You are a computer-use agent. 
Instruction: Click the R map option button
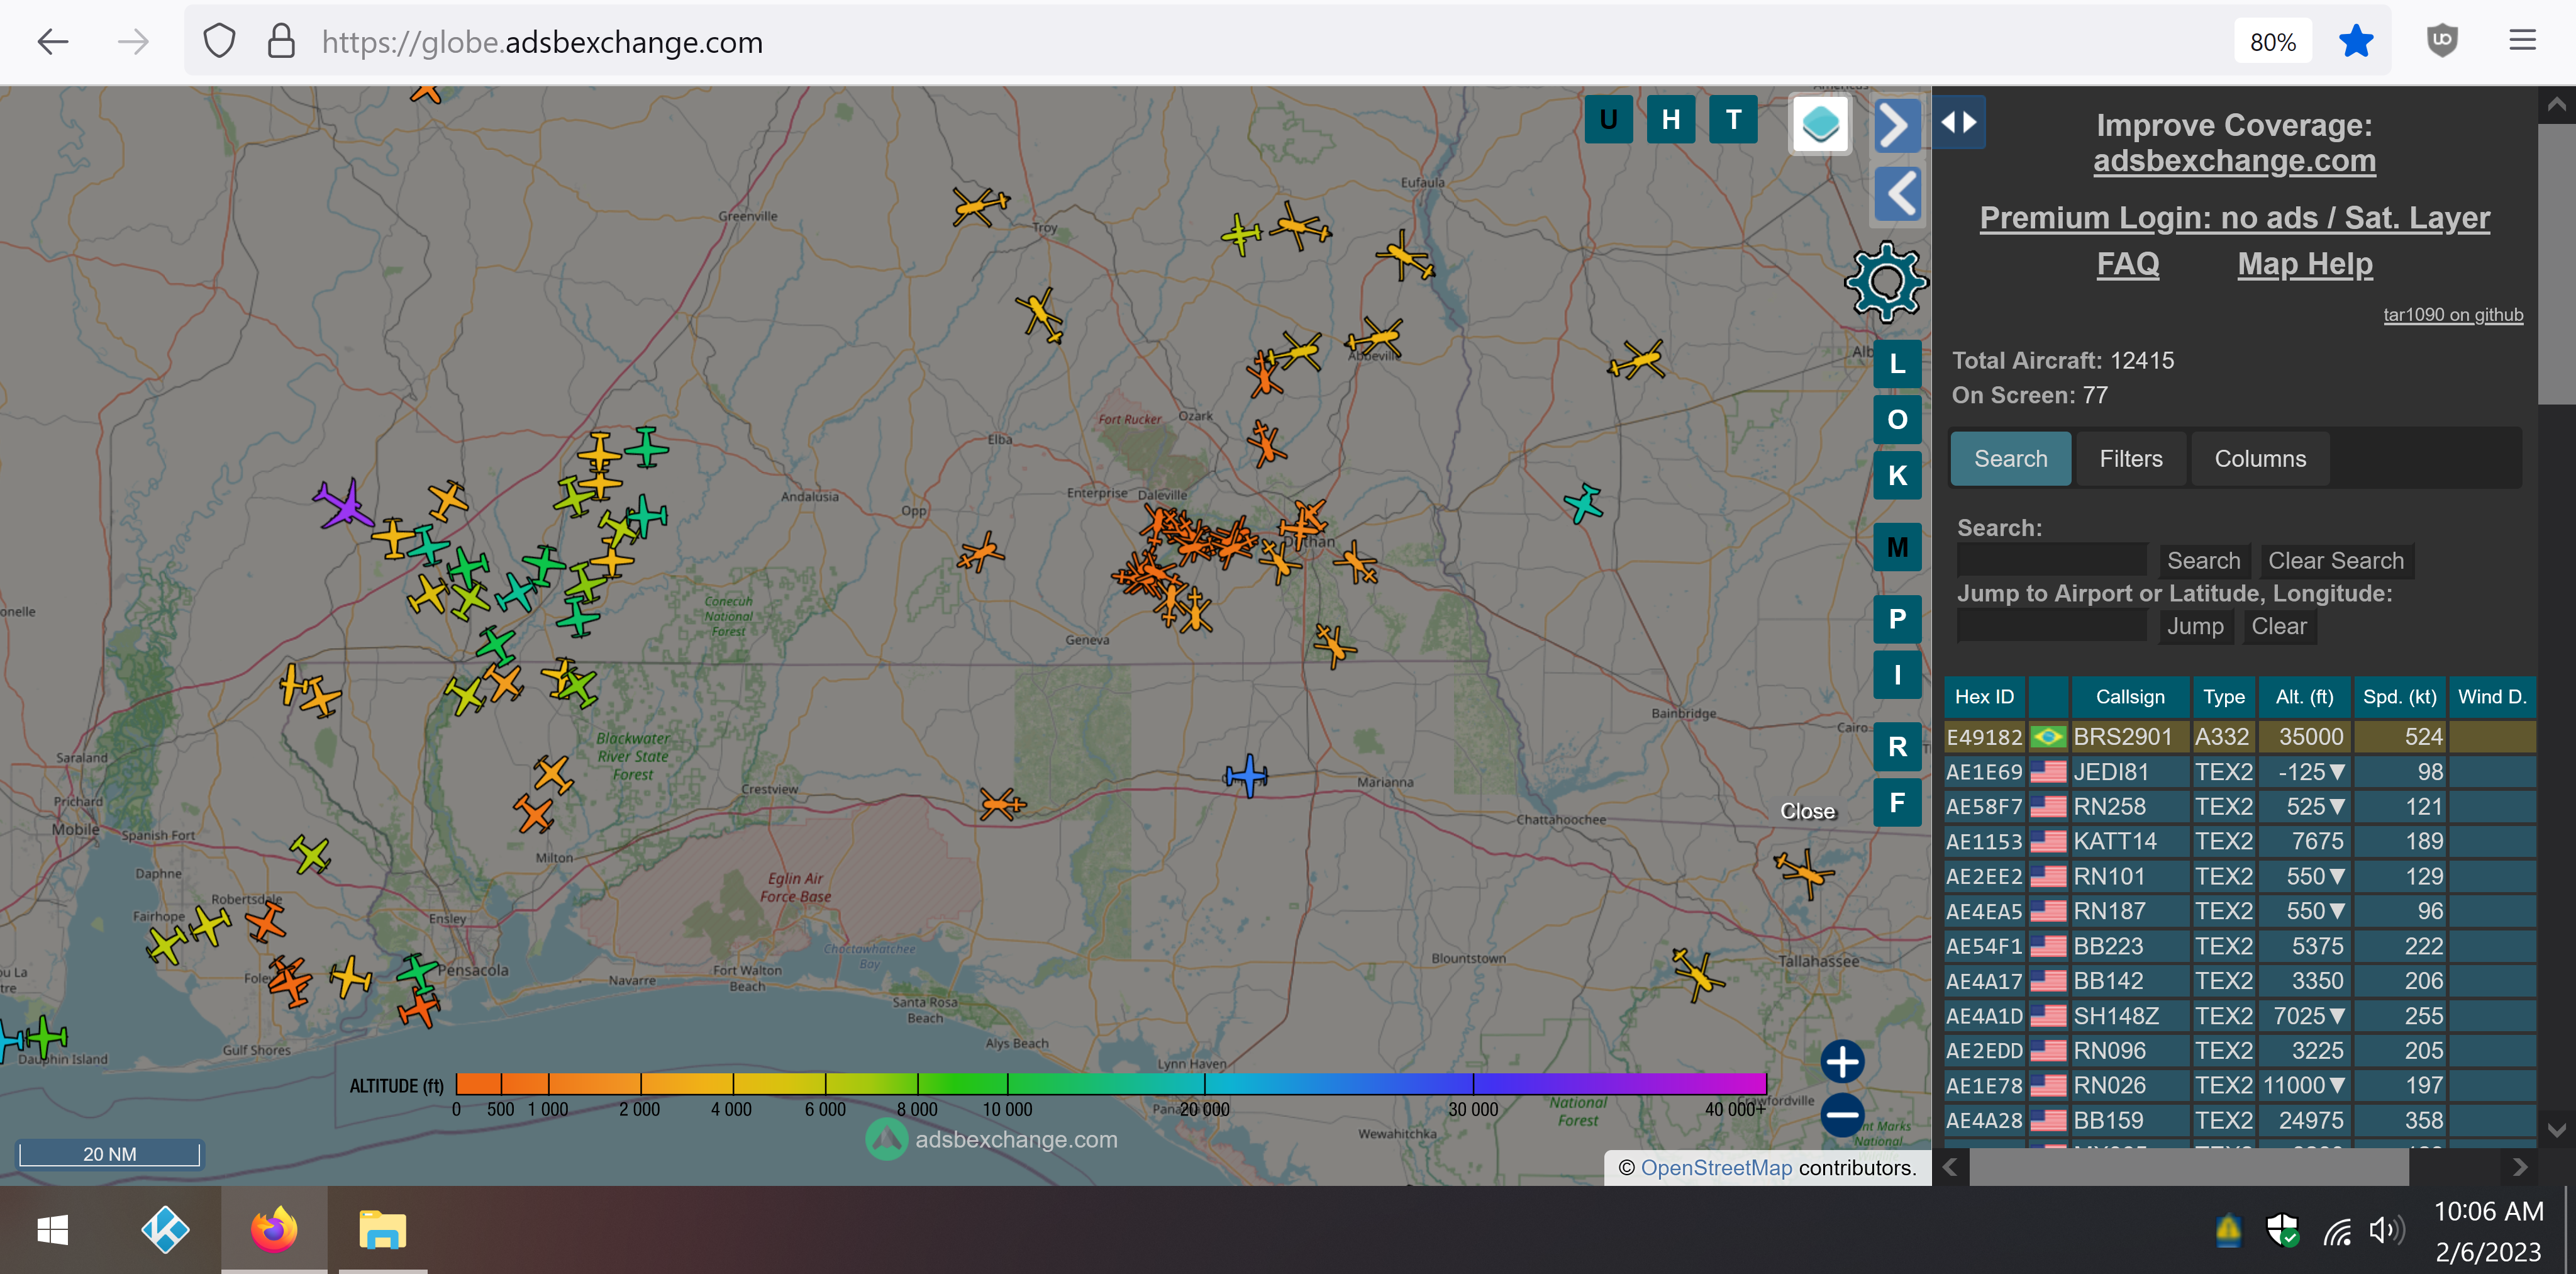[x=1897, y=747]
